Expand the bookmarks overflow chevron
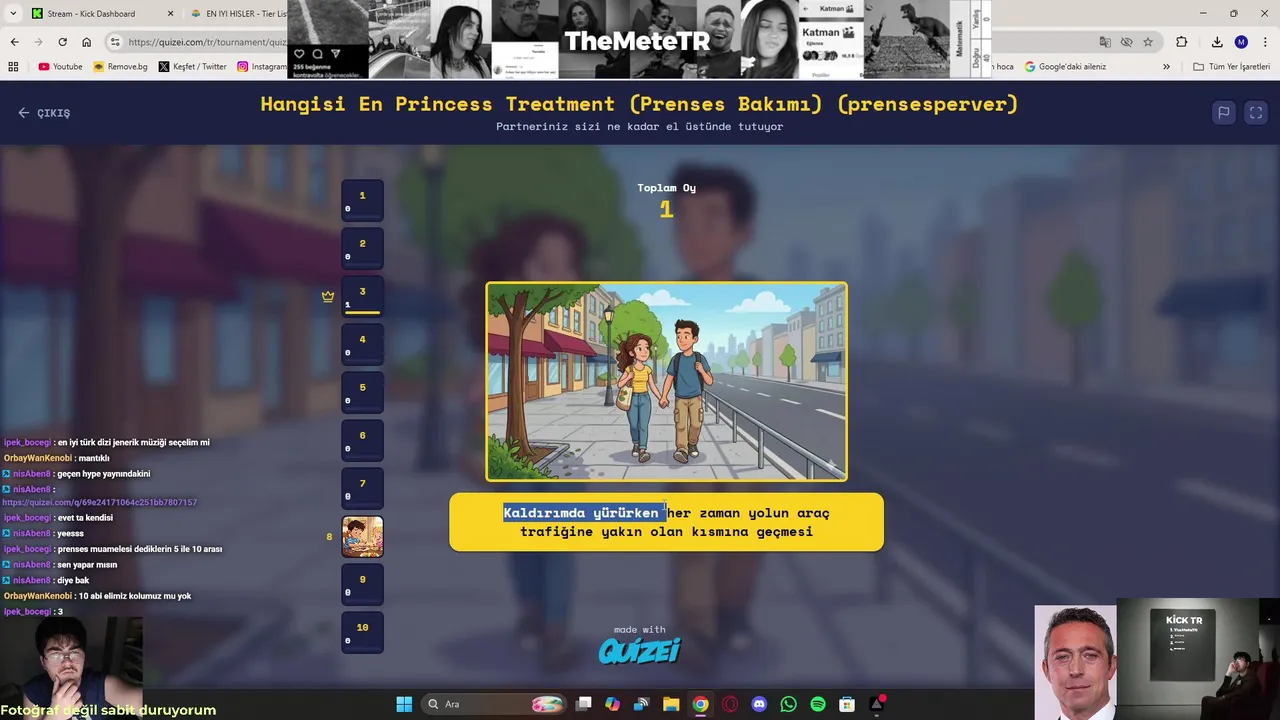The image size is (1280, 720). 1166,67
